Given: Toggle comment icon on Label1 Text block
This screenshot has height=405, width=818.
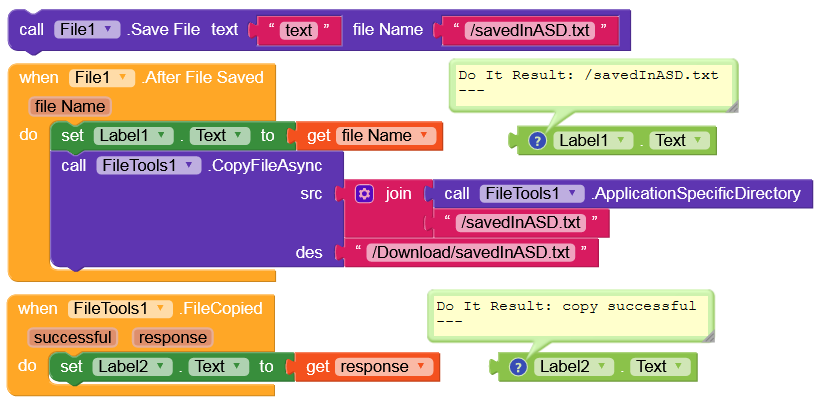Looking at the screenshot, I should 537,140.
